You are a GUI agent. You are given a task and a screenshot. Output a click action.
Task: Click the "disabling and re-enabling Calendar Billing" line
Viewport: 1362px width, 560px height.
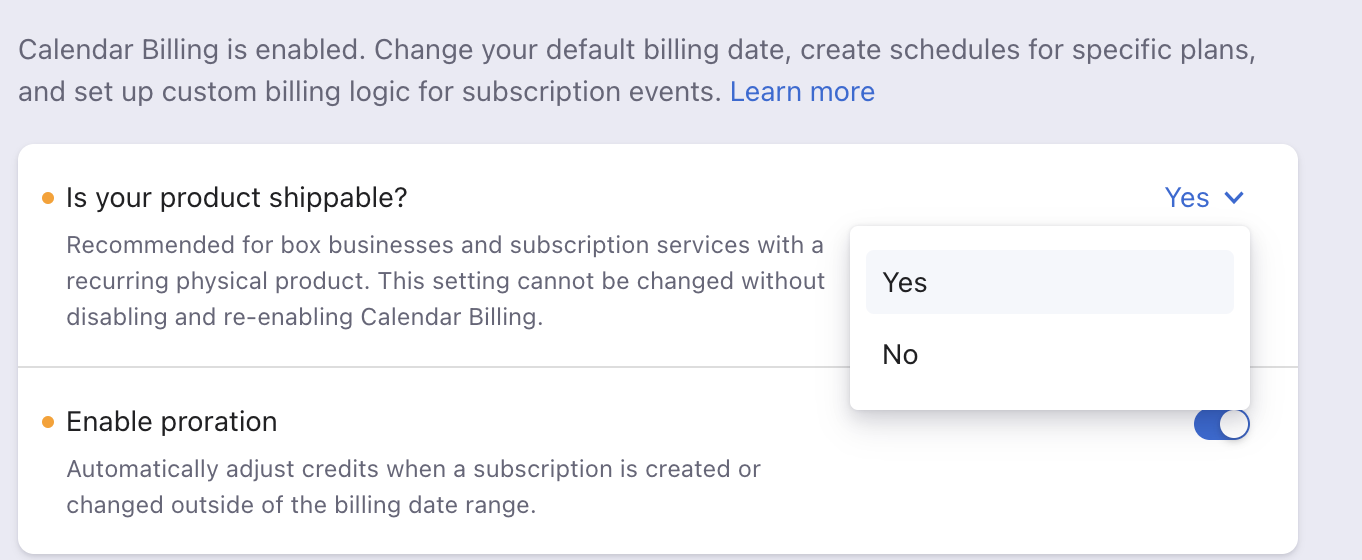[304, 318]
